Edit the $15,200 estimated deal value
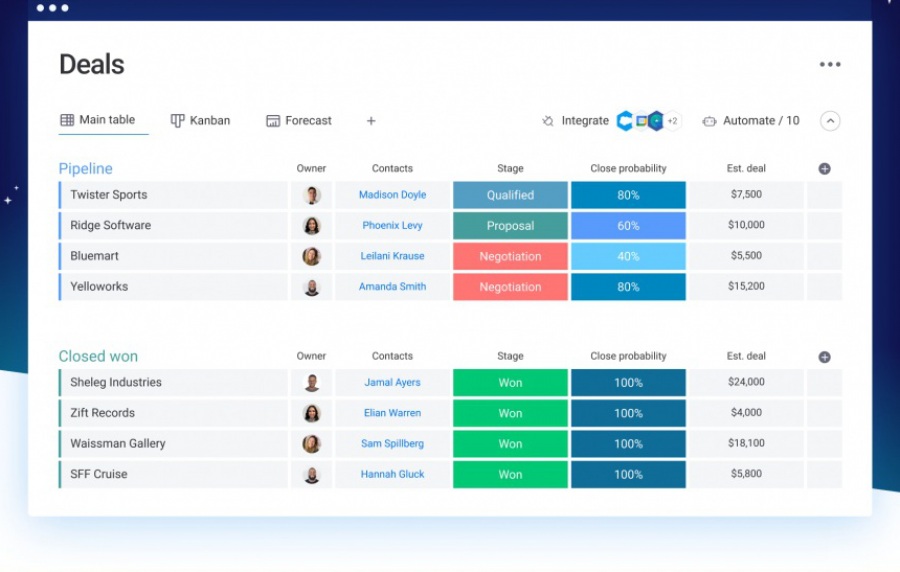This screenshot has height=572, width=900. (x=746, y=286)
